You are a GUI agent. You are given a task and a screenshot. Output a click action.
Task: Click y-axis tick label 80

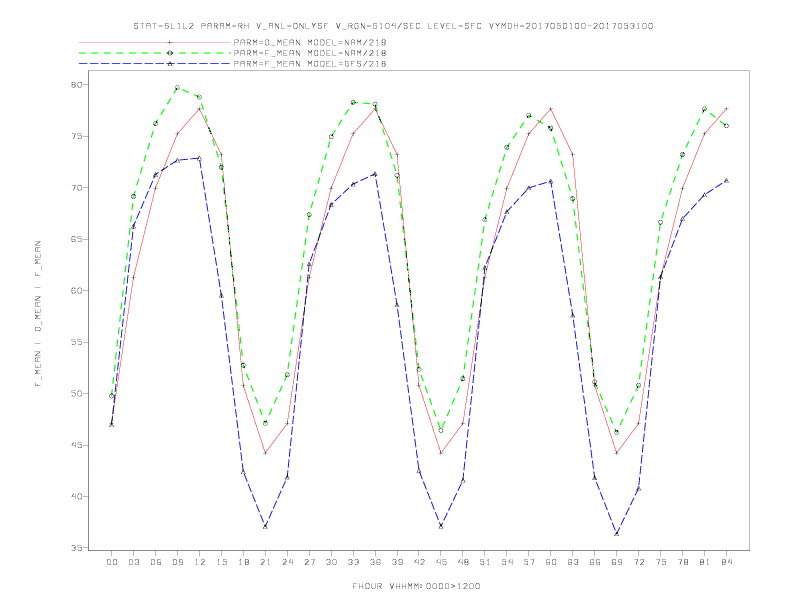click(x=76, y=85)
